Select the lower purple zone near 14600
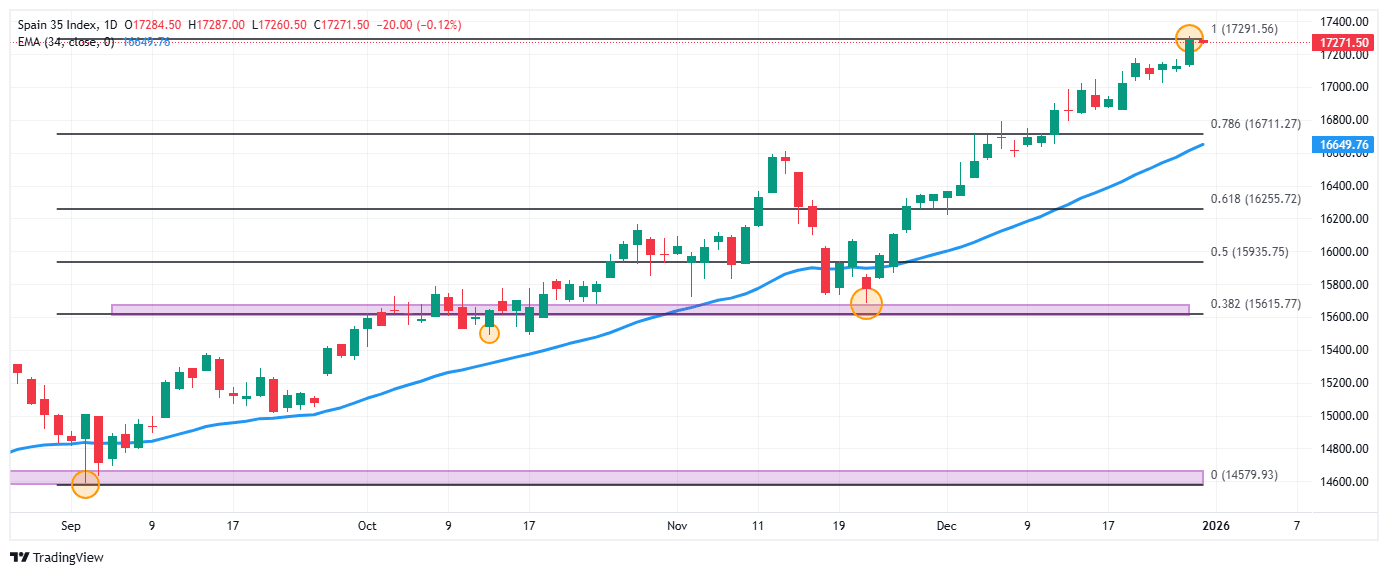The image size is (1388, 575). point(600,477)
